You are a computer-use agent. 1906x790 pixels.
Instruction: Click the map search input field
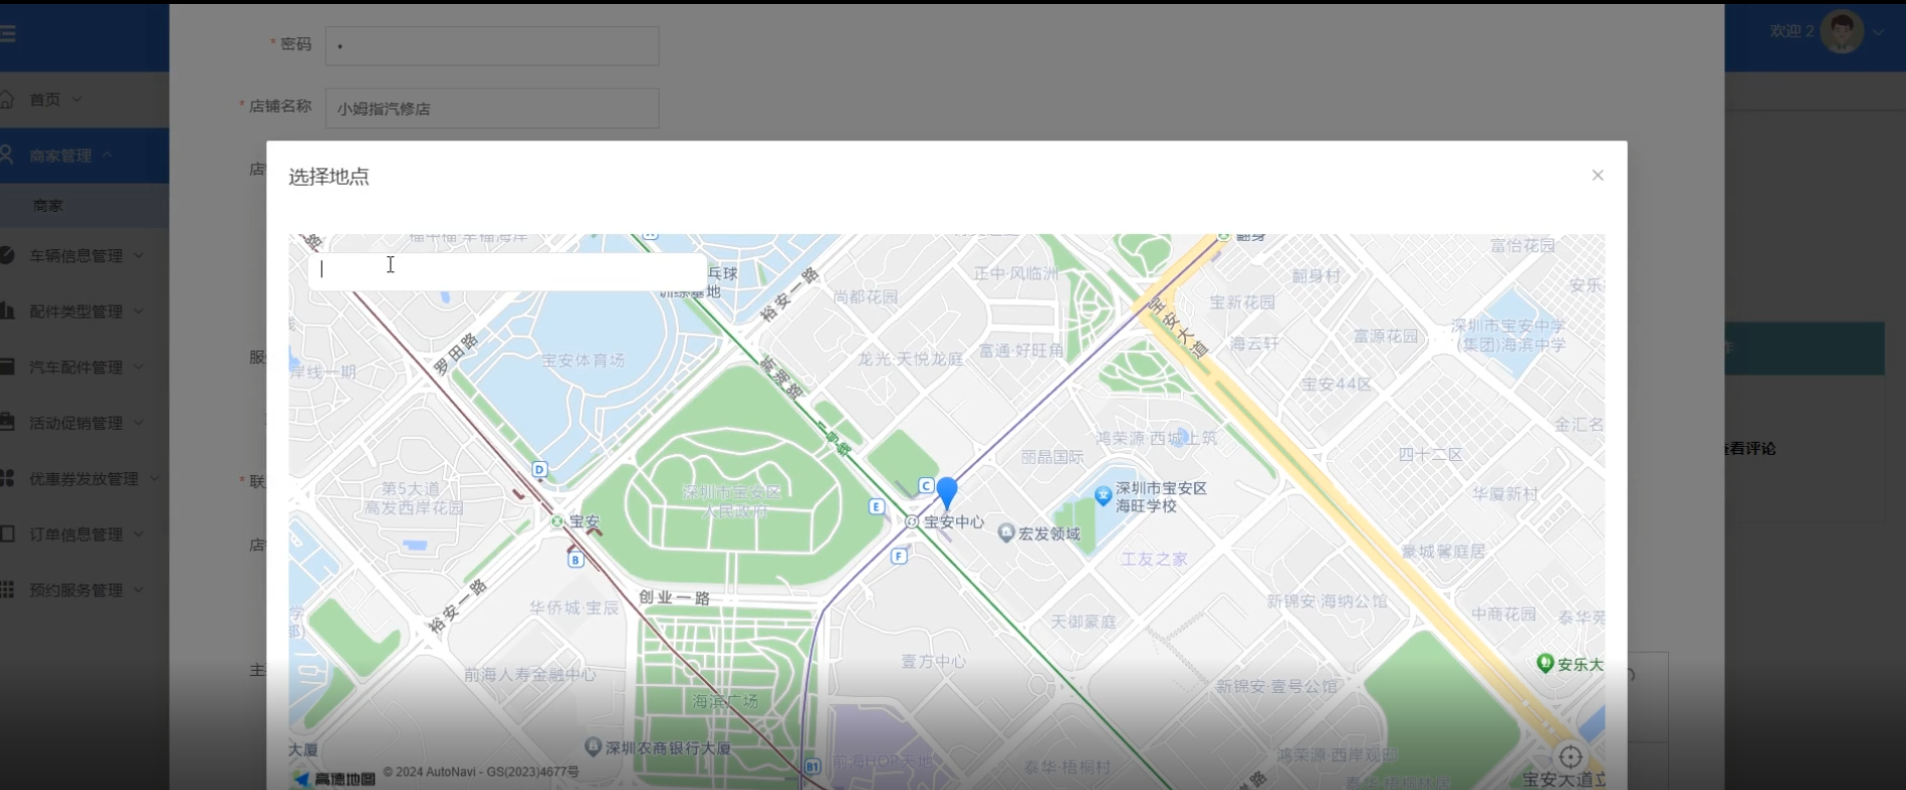pos(507,269)
